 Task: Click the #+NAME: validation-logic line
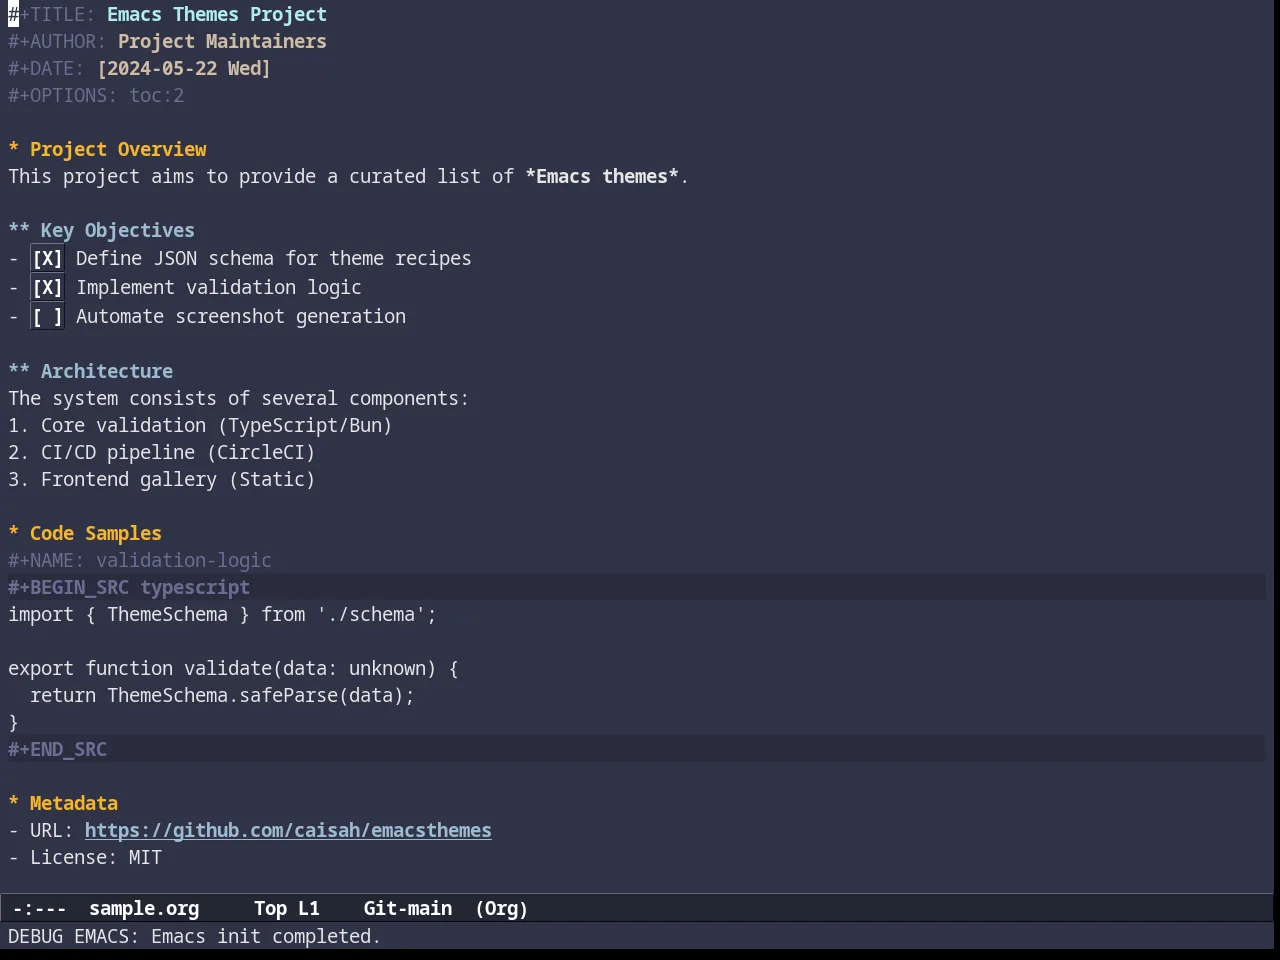tap(140, 560)
